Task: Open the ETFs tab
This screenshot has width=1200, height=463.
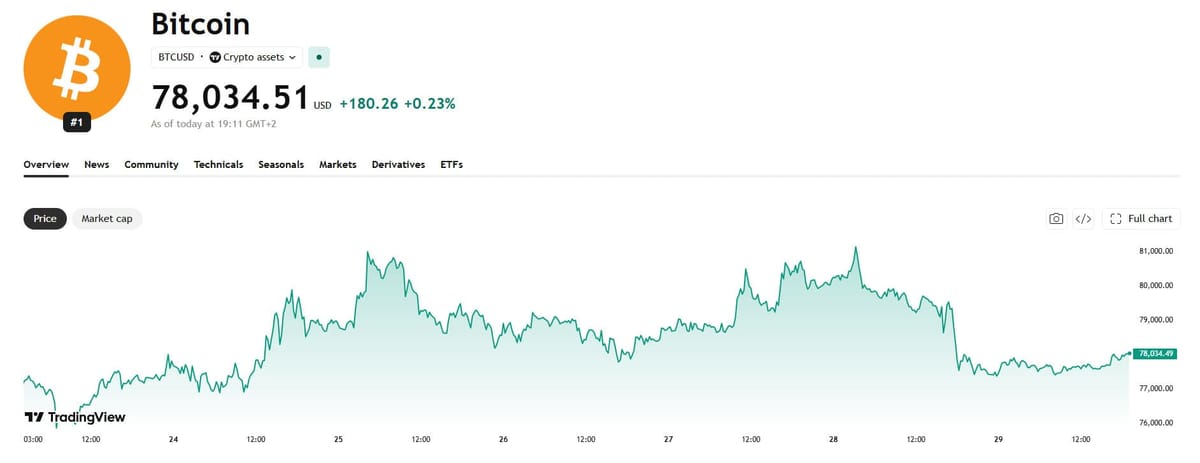Action: 452,164
